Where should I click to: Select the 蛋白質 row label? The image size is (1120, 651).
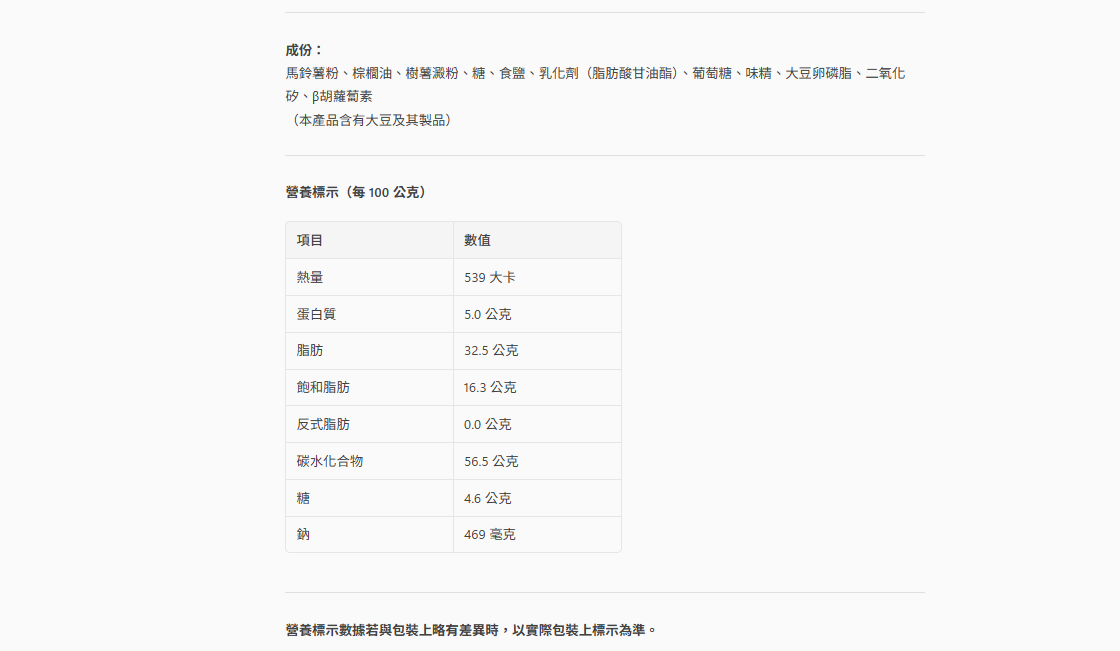click(316, 314)
